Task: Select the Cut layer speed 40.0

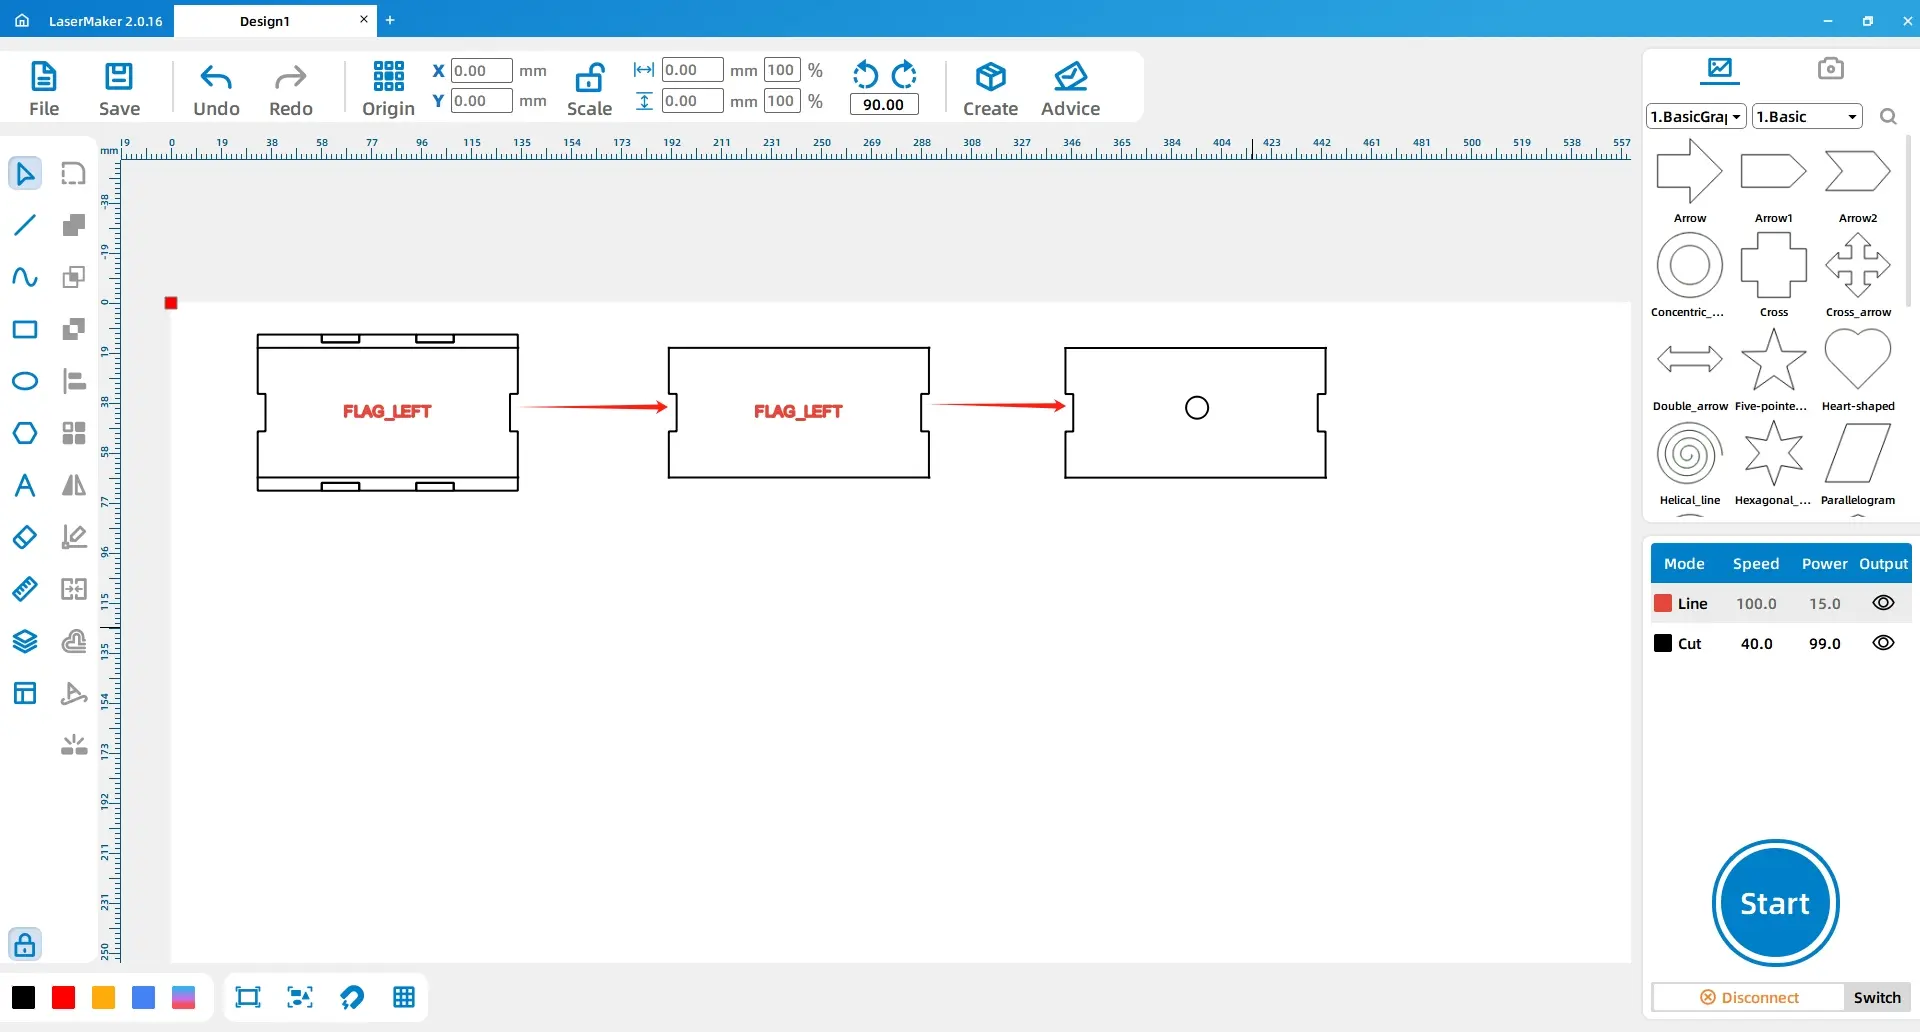Action: [x=1756, y=643]
